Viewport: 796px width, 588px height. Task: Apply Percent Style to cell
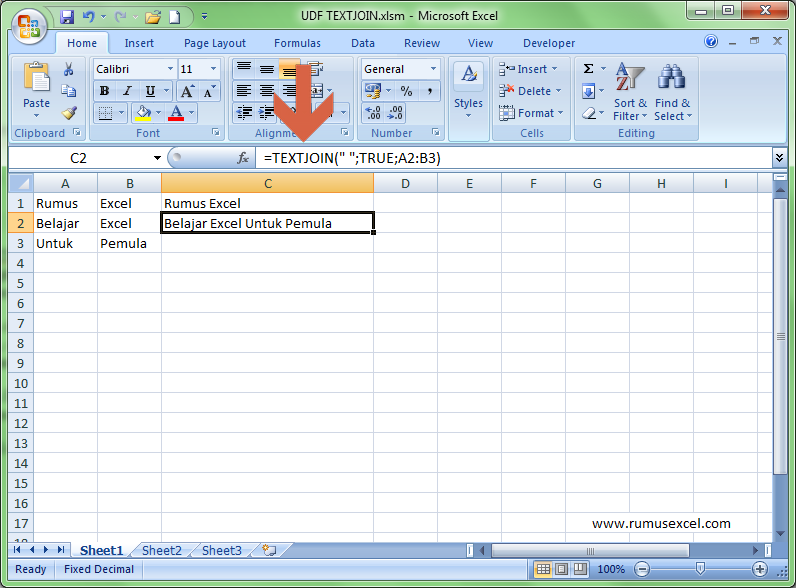click(406, 91)
